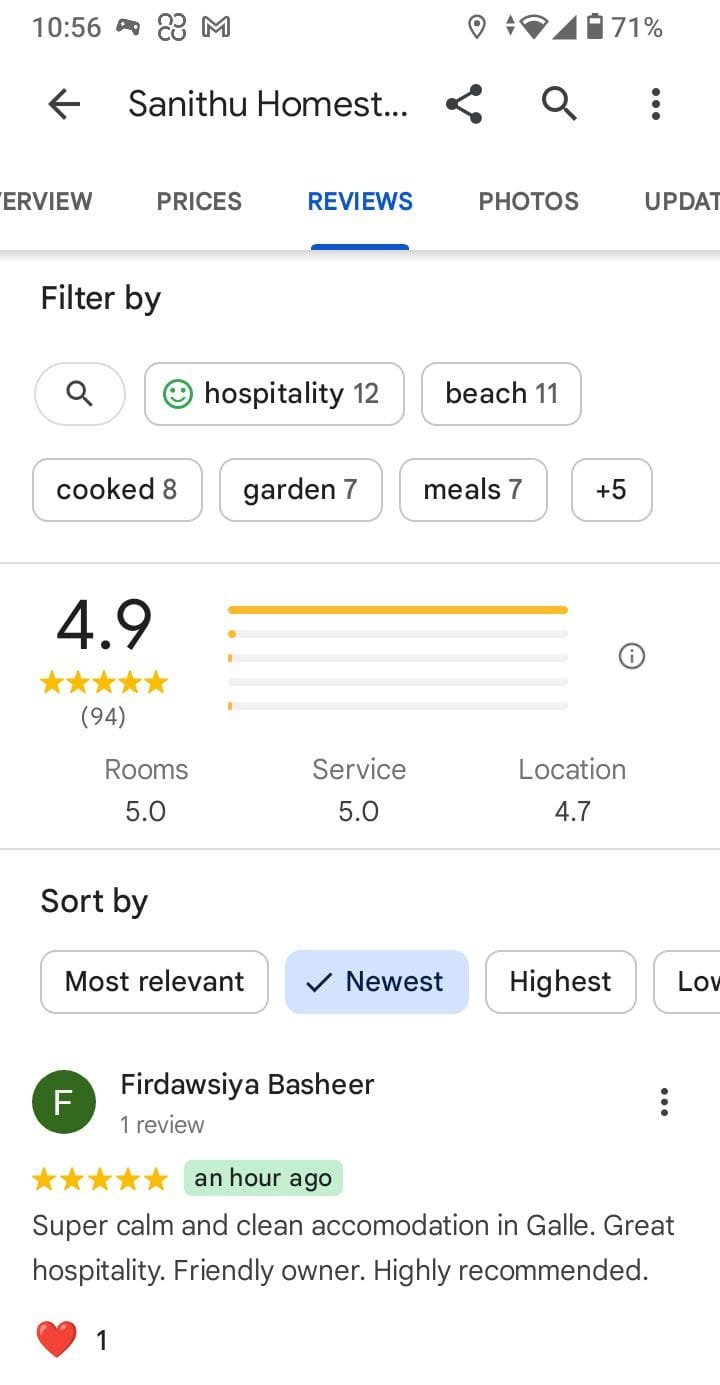Image resolution: width=720 pixels, height=1385 pixels.
Task: Toggle beach 11 filter chip
Action: point(501,394)
